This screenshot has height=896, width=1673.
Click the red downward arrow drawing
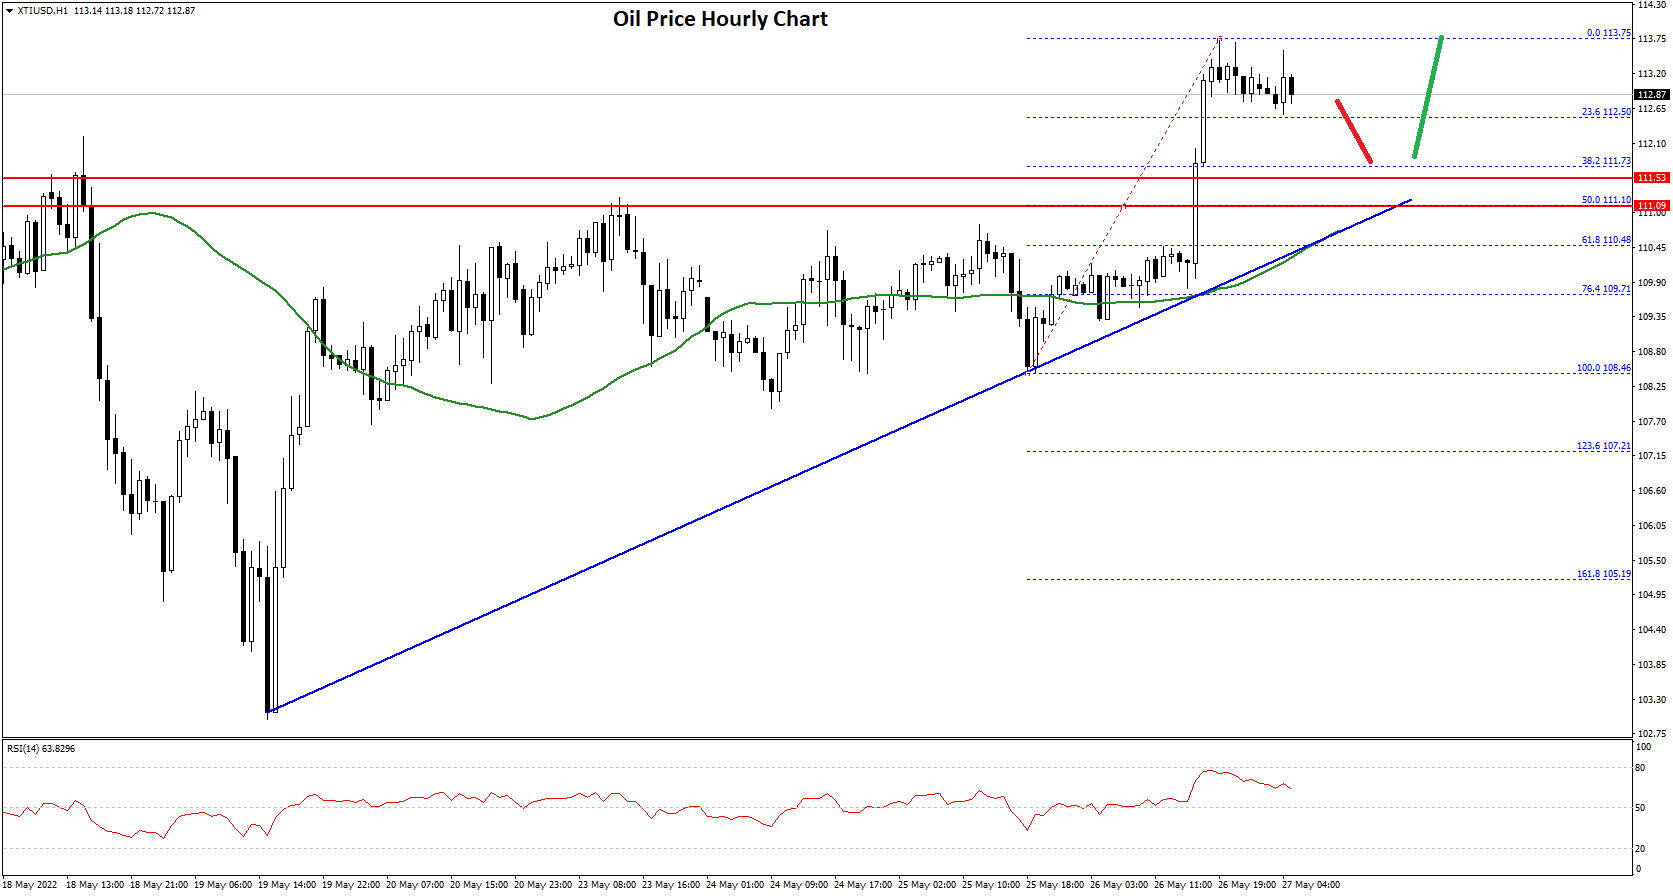click(x=1354, y=131)
